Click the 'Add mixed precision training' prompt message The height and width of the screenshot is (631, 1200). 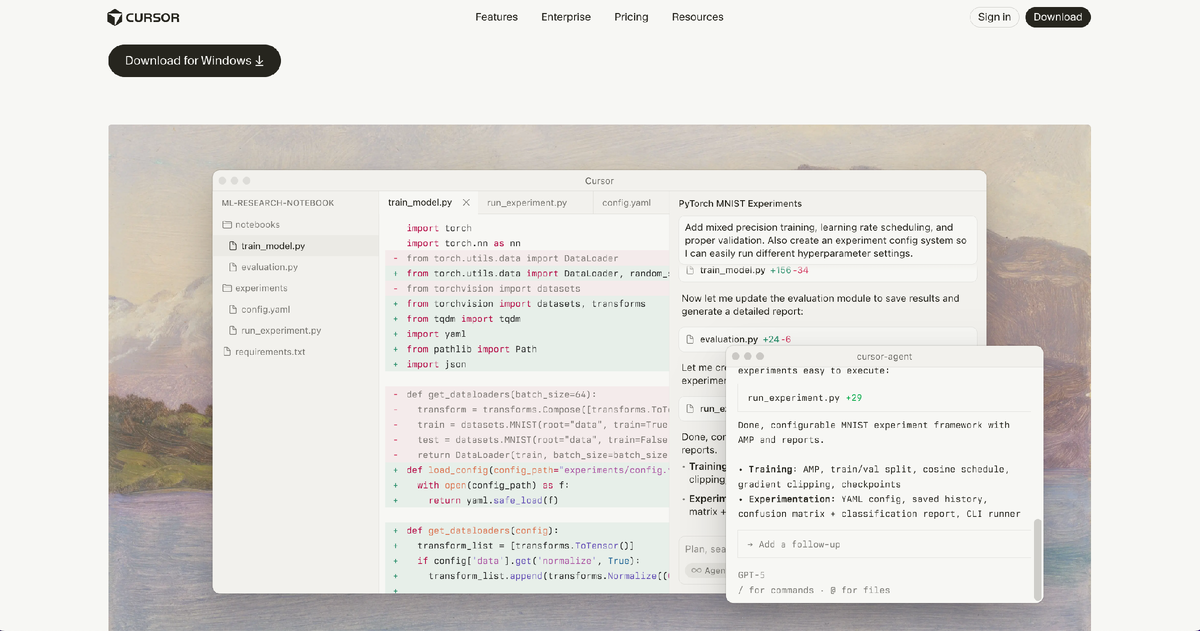[x=828, y=241]
